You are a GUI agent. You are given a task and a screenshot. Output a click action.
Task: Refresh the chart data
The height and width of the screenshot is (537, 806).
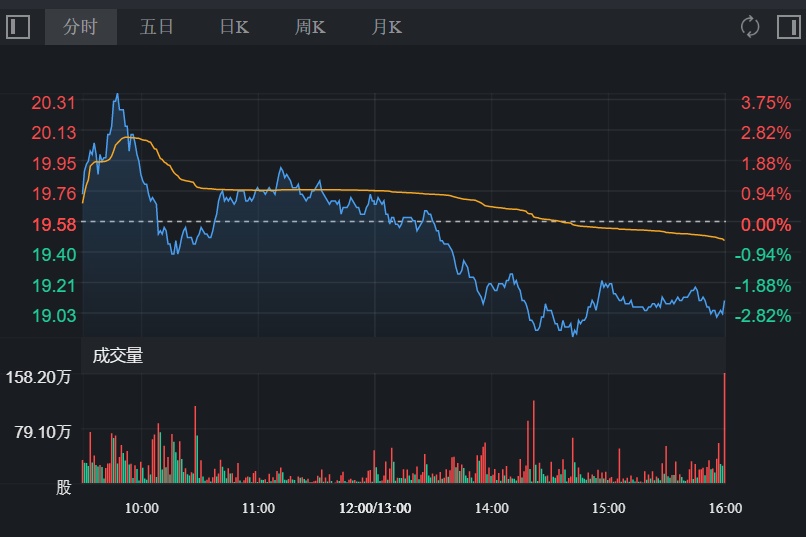coord(750,27)
